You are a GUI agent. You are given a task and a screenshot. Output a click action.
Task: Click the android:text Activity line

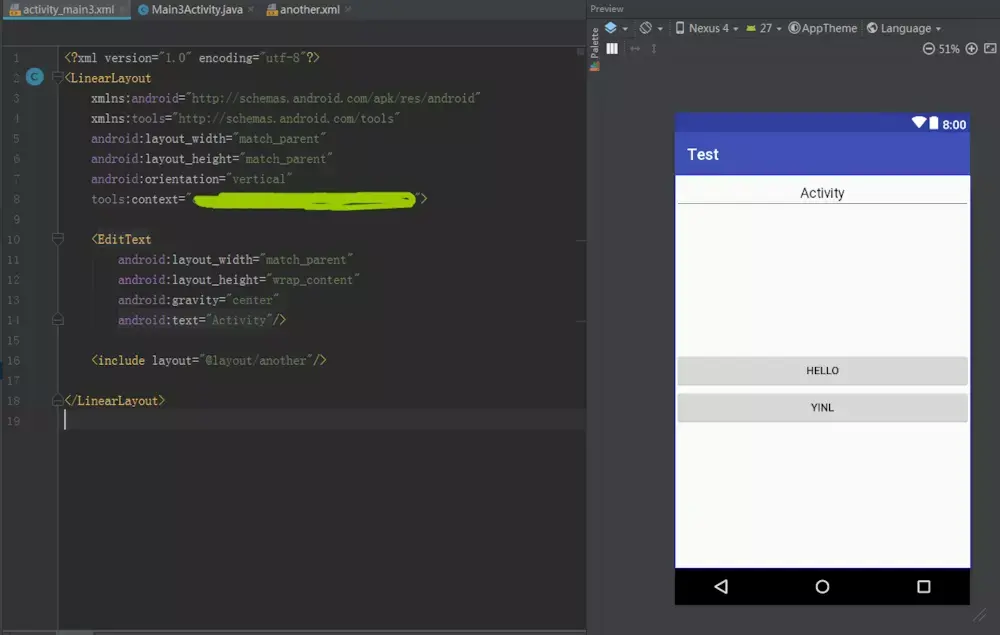pyautogui.click(x=202, y=320)
